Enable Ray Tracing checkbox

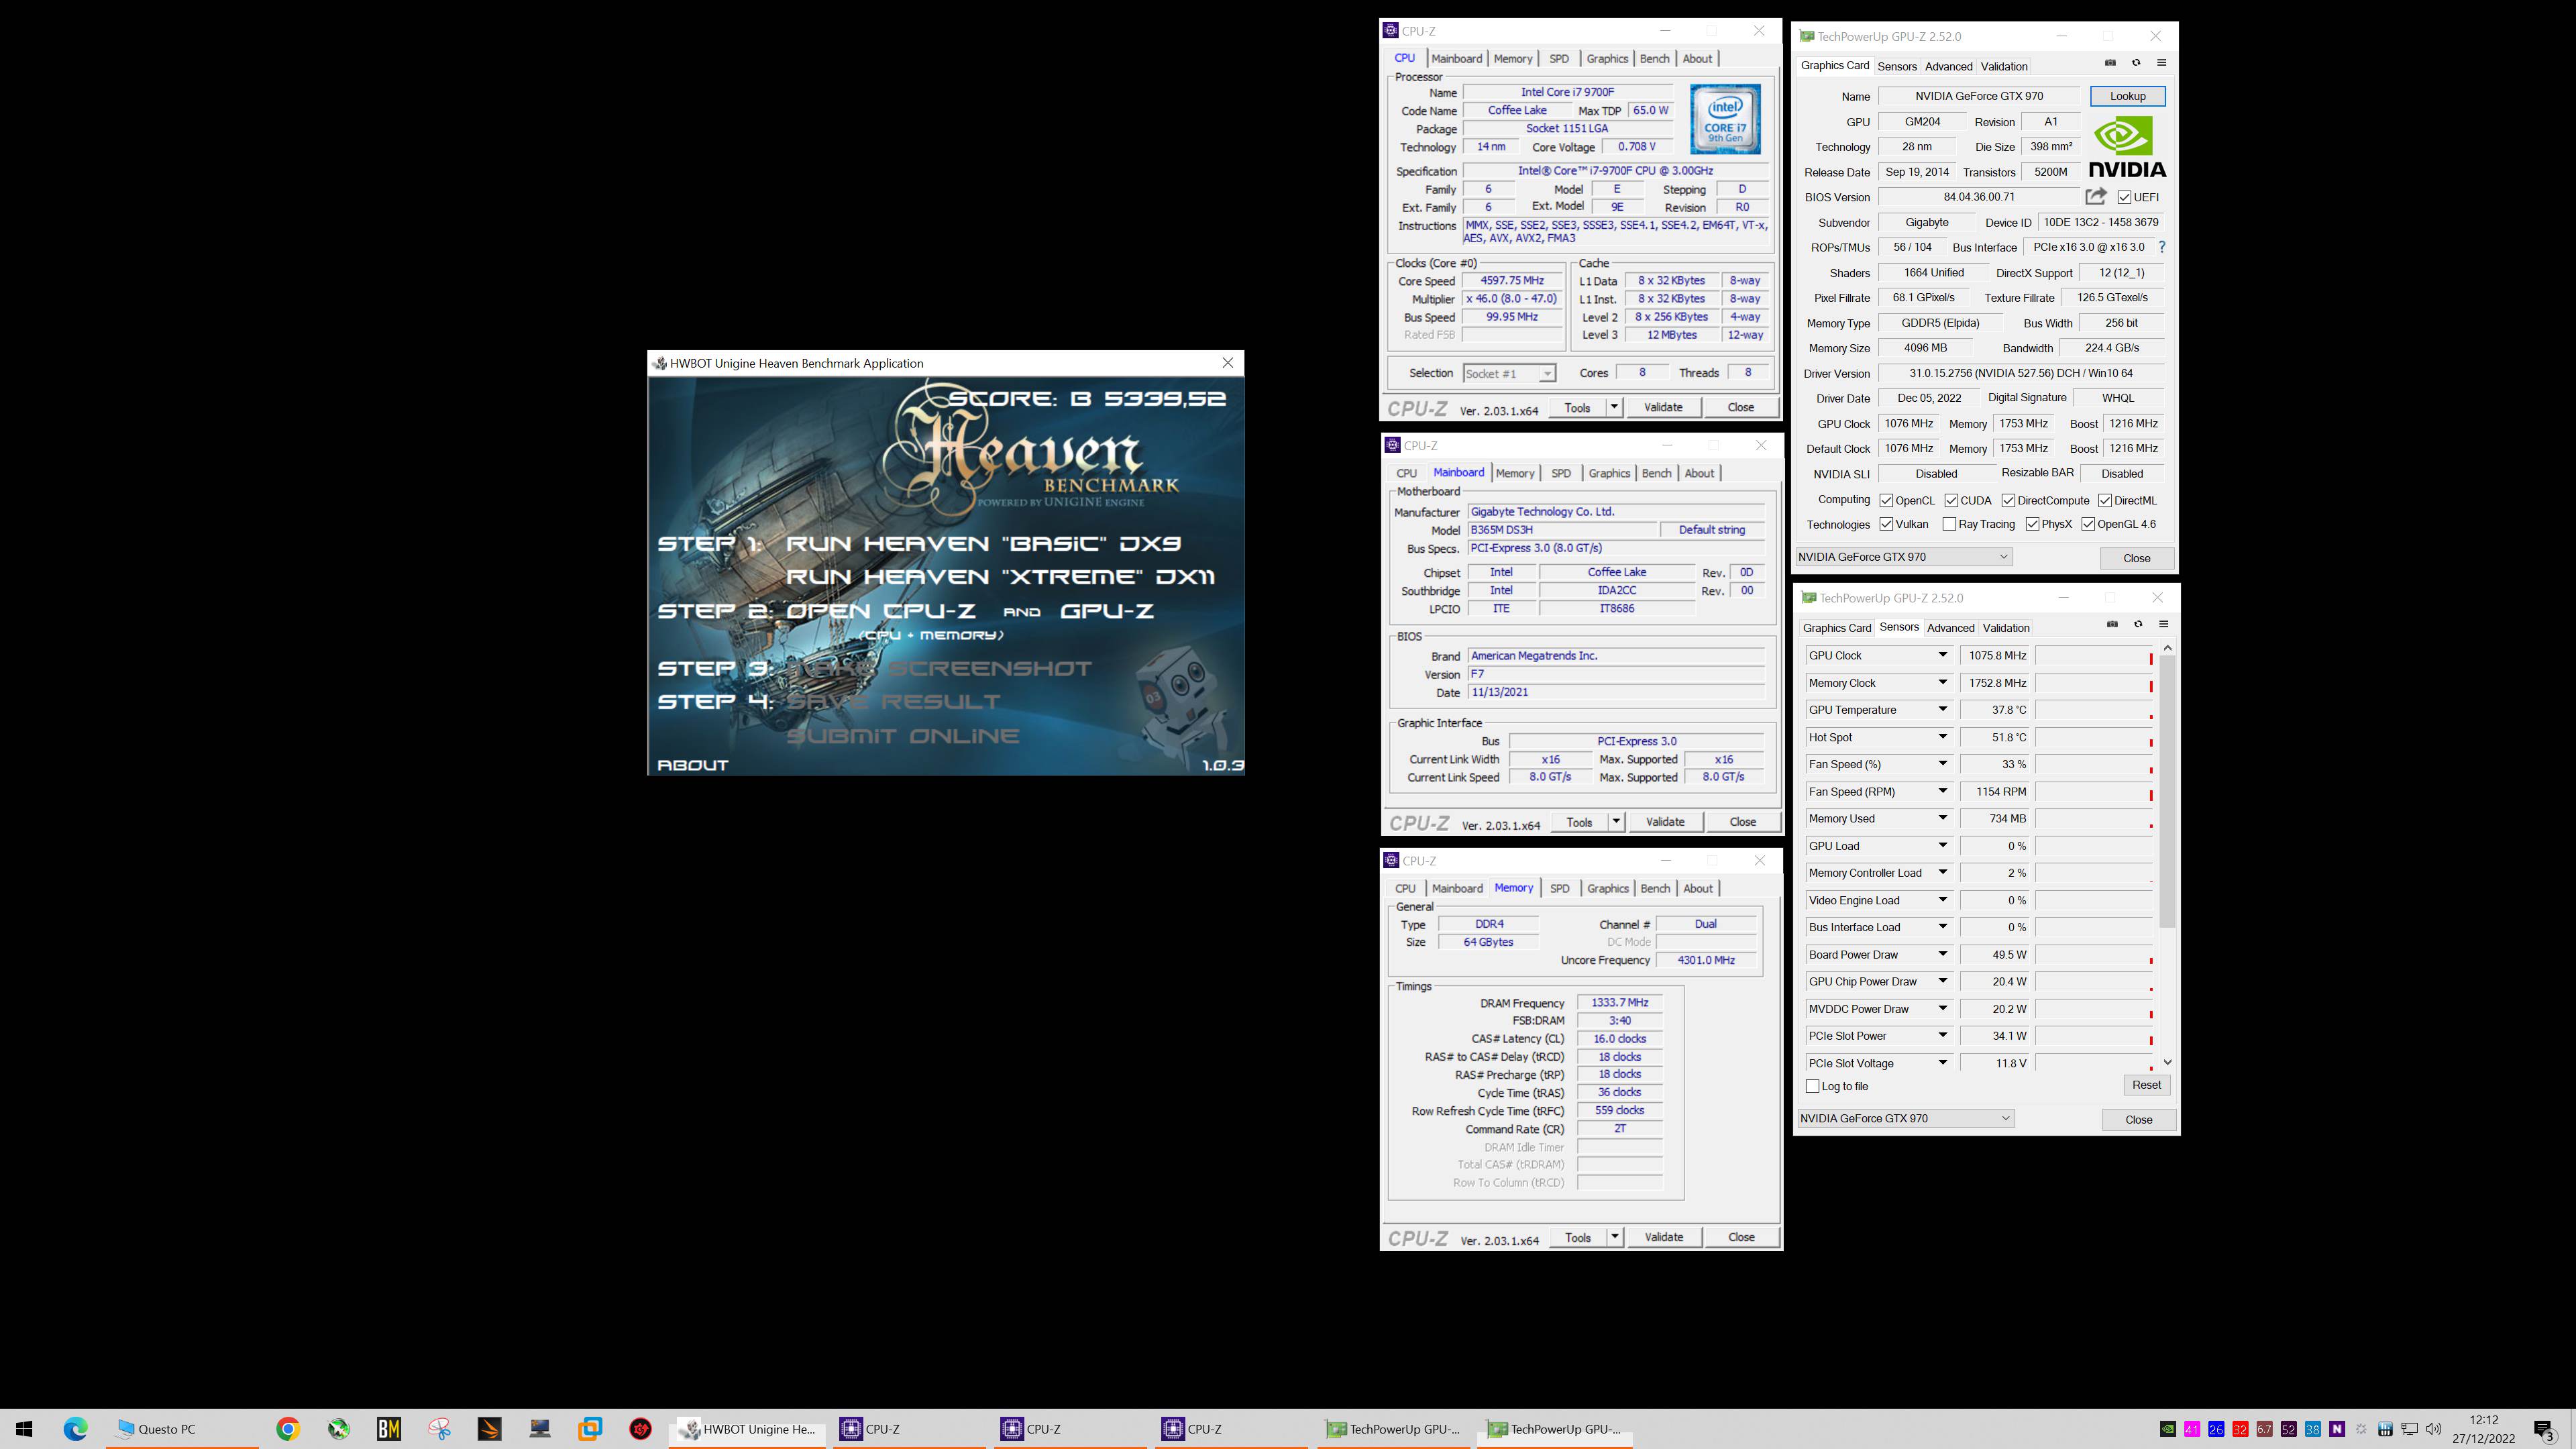(1949, 524)
